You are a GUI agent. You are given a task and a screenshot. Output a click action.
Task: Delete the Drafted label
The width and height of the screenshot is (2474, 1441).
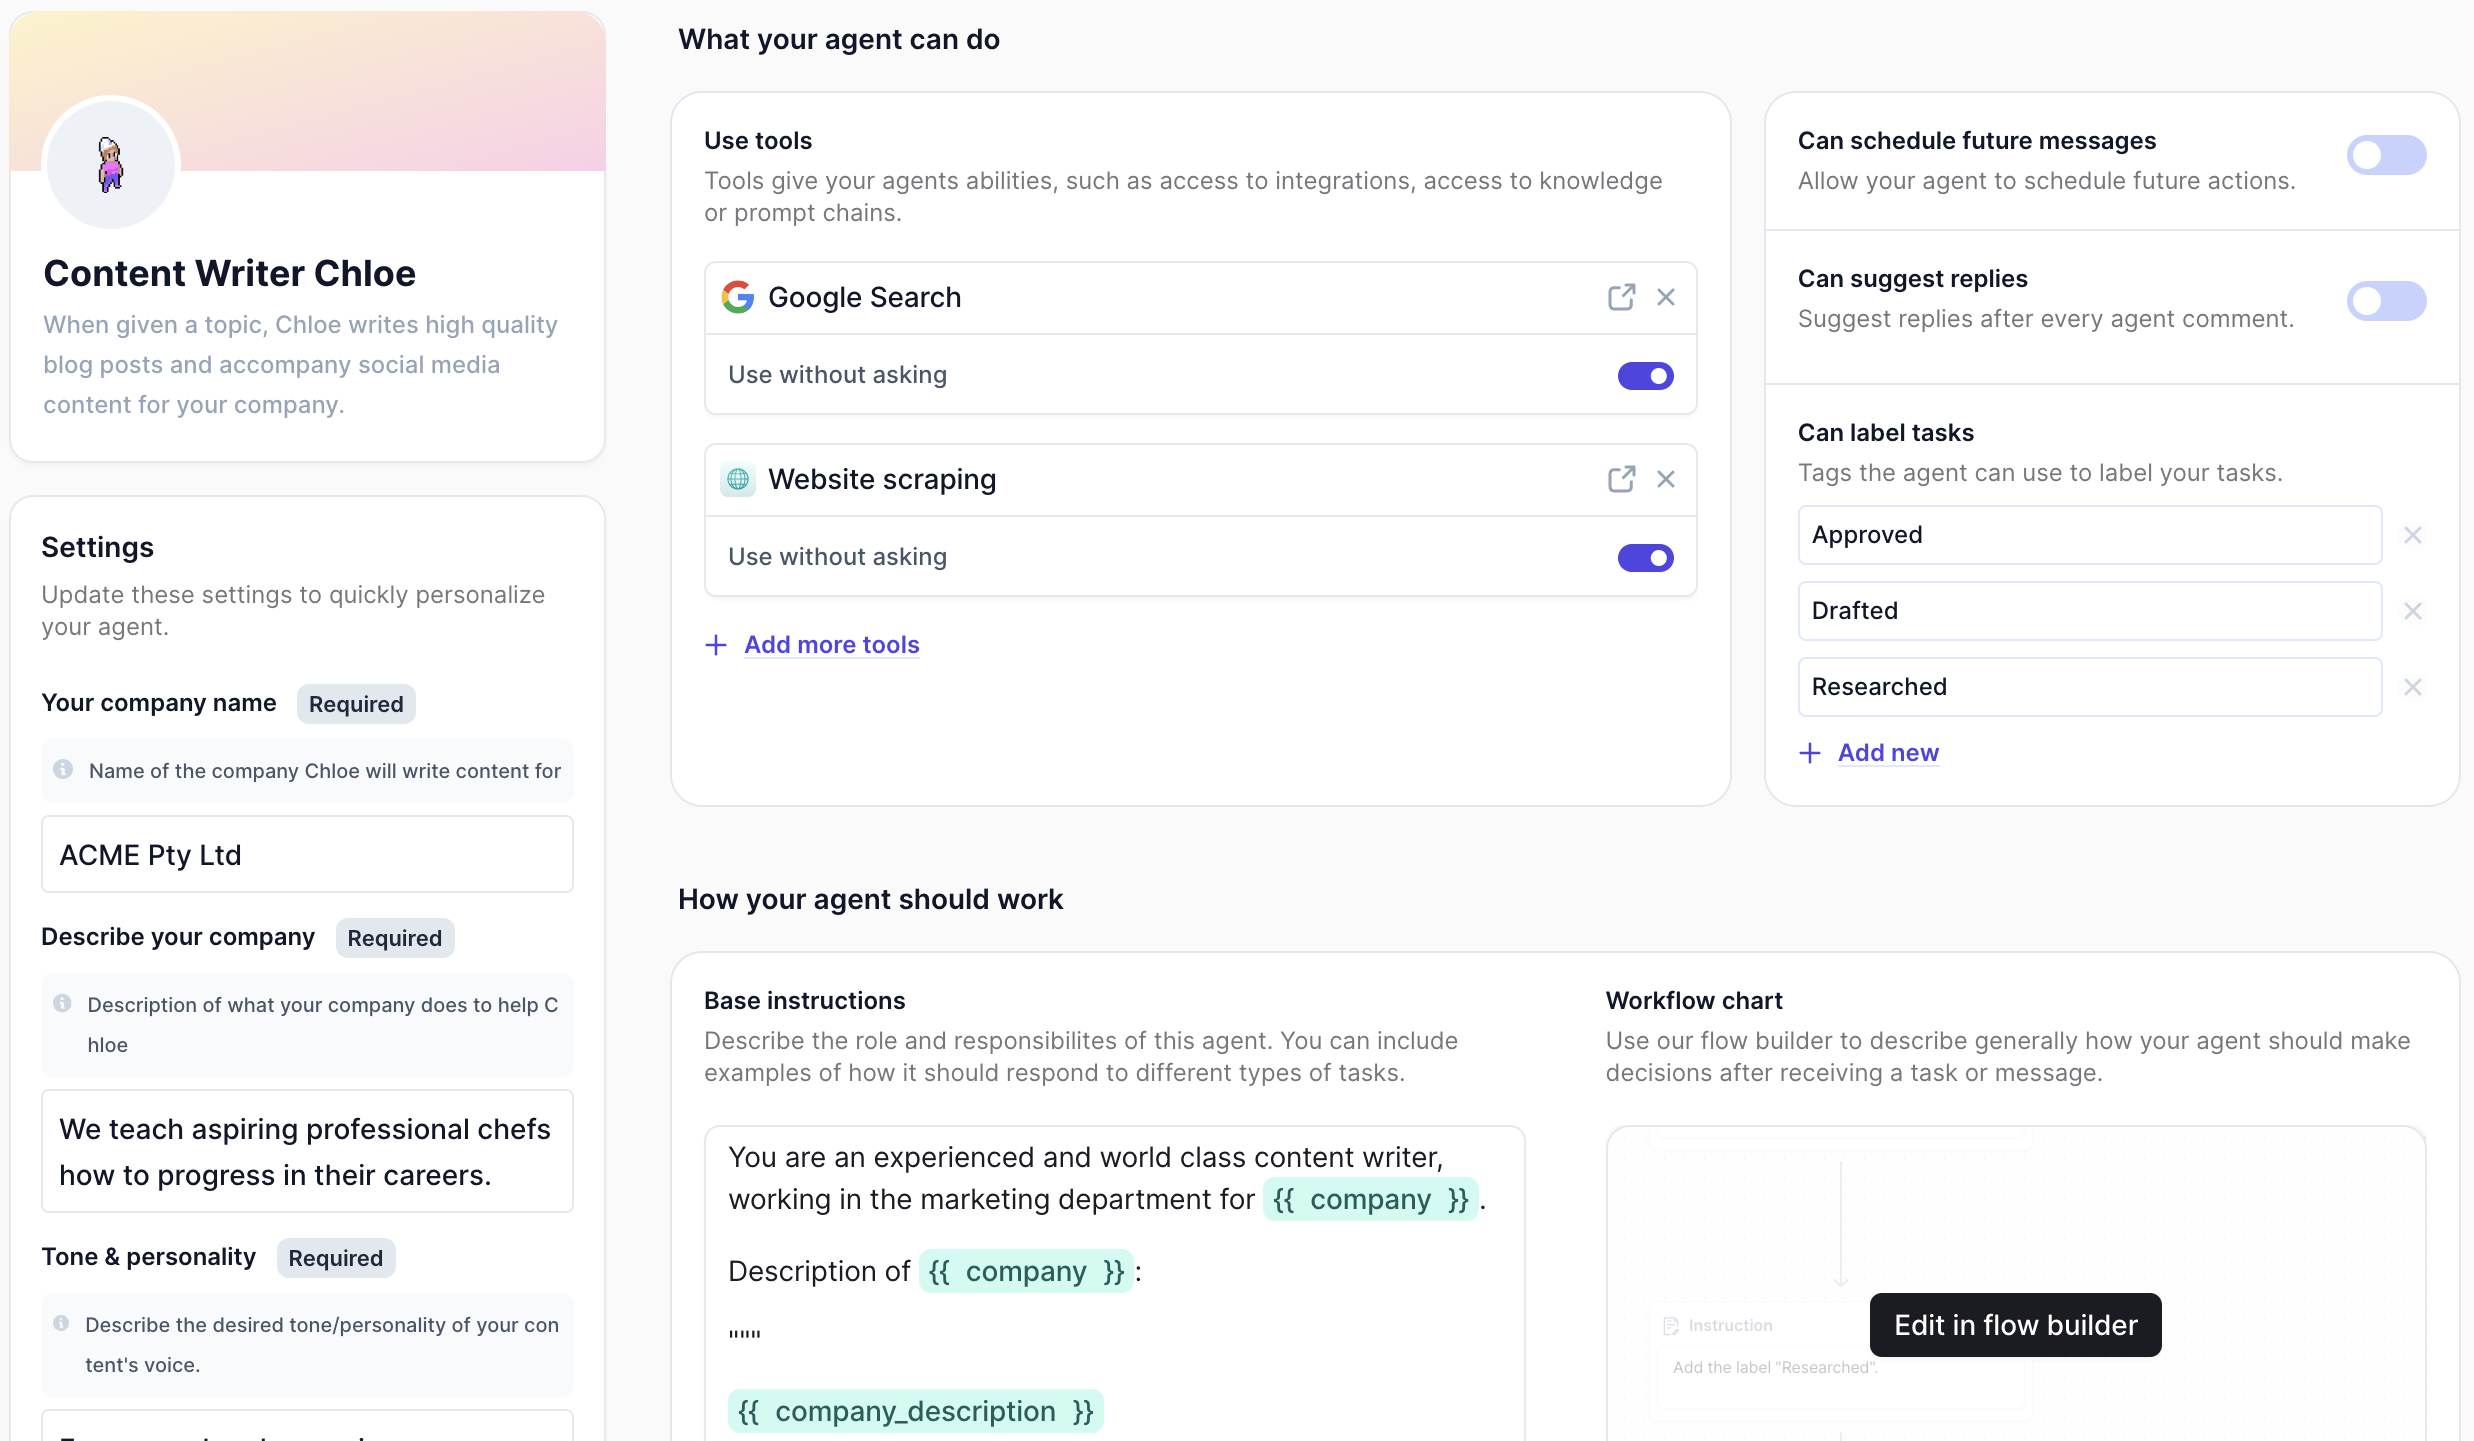[2413, 611]
